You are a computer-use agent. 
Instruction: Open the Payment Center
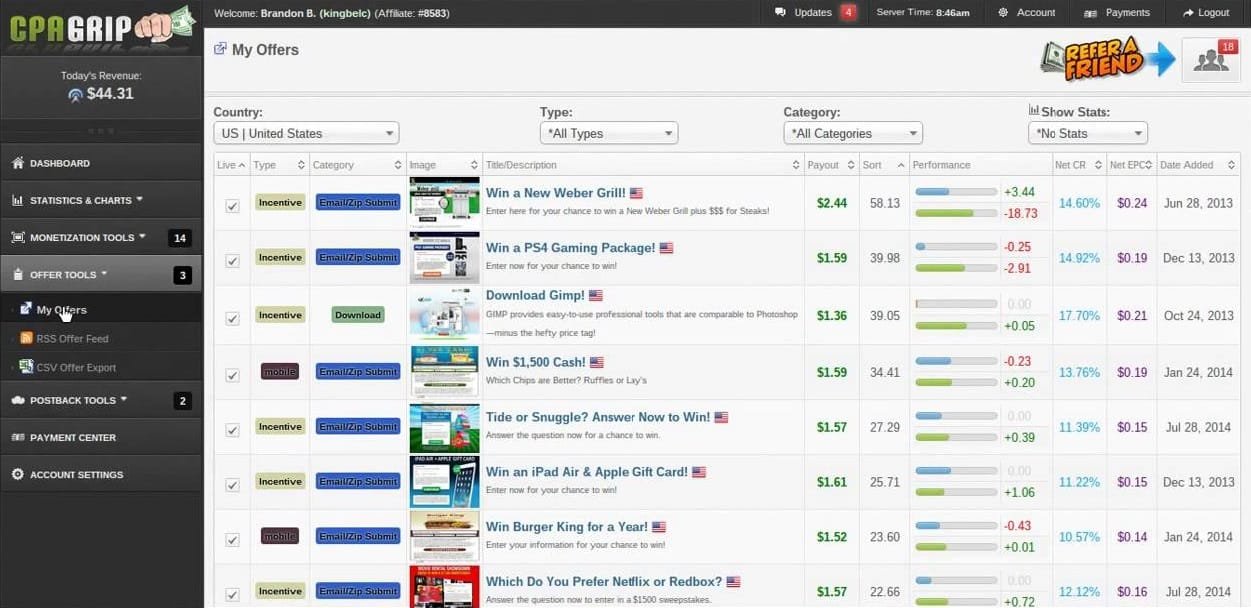(70, 437)
